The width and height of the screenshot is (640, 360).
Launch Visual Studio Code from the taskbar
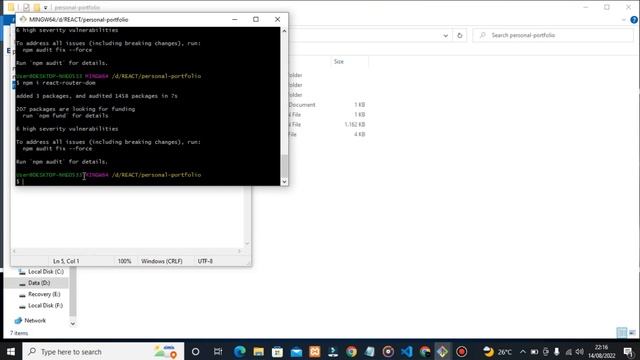point(407,351)
